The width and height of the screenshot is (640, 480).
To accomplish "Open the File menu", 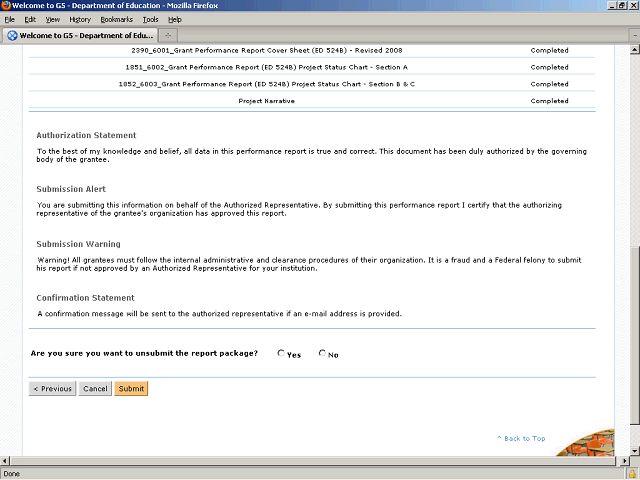I will tap(9, 20).
